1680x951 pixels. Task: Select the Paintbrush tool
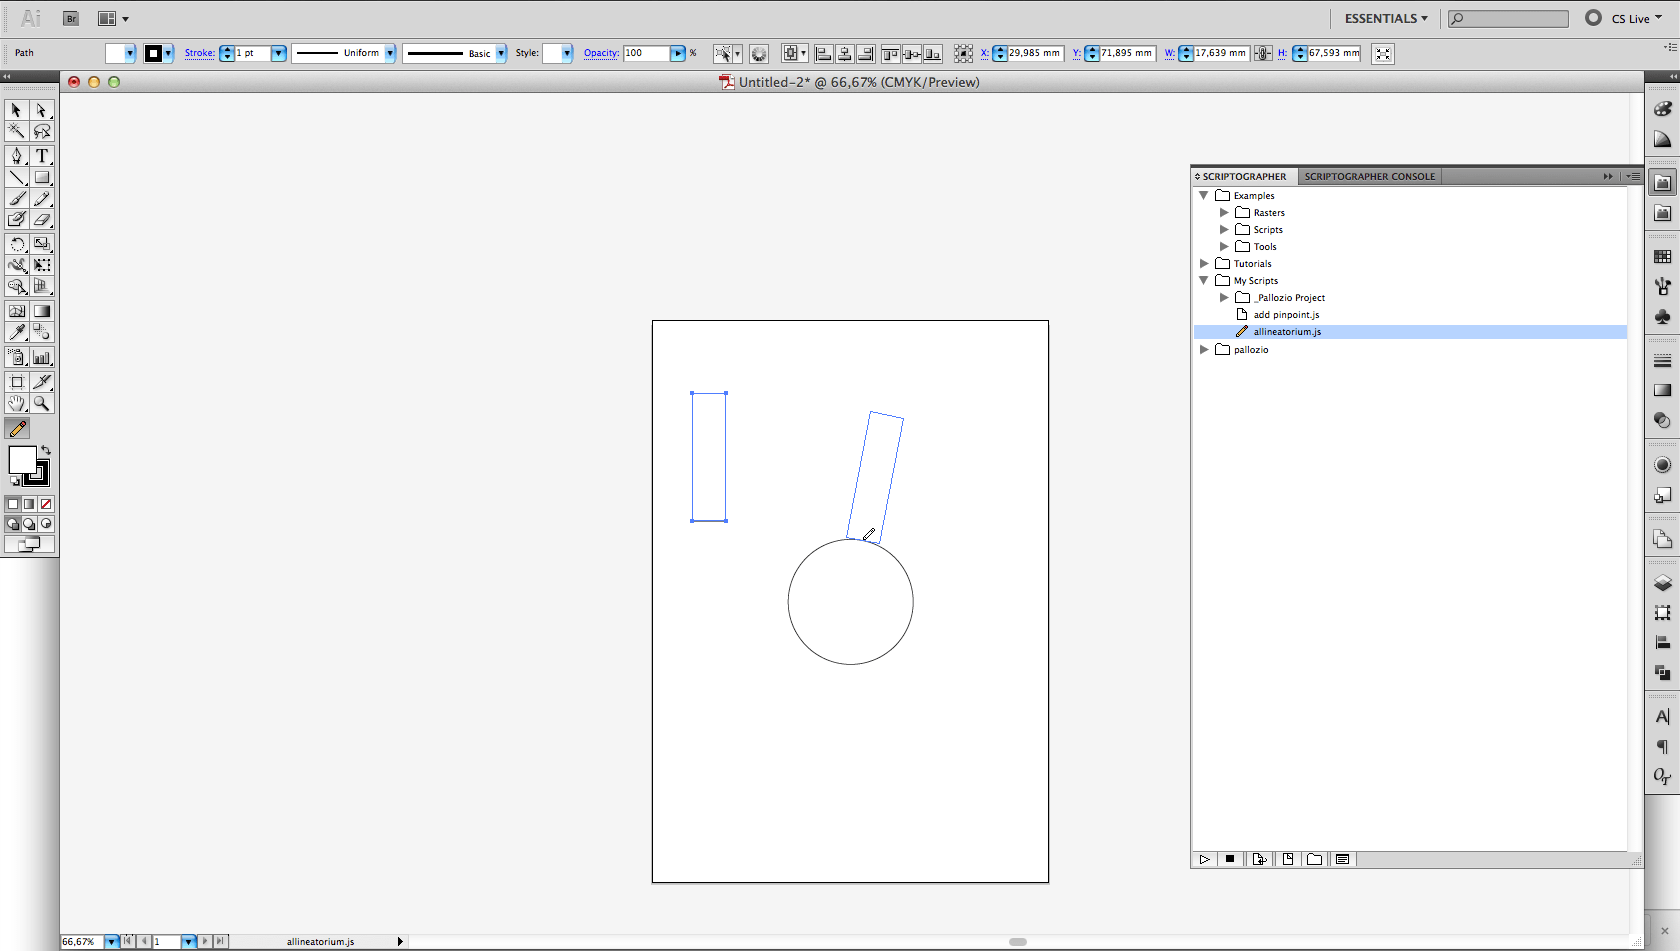point(15,198)
